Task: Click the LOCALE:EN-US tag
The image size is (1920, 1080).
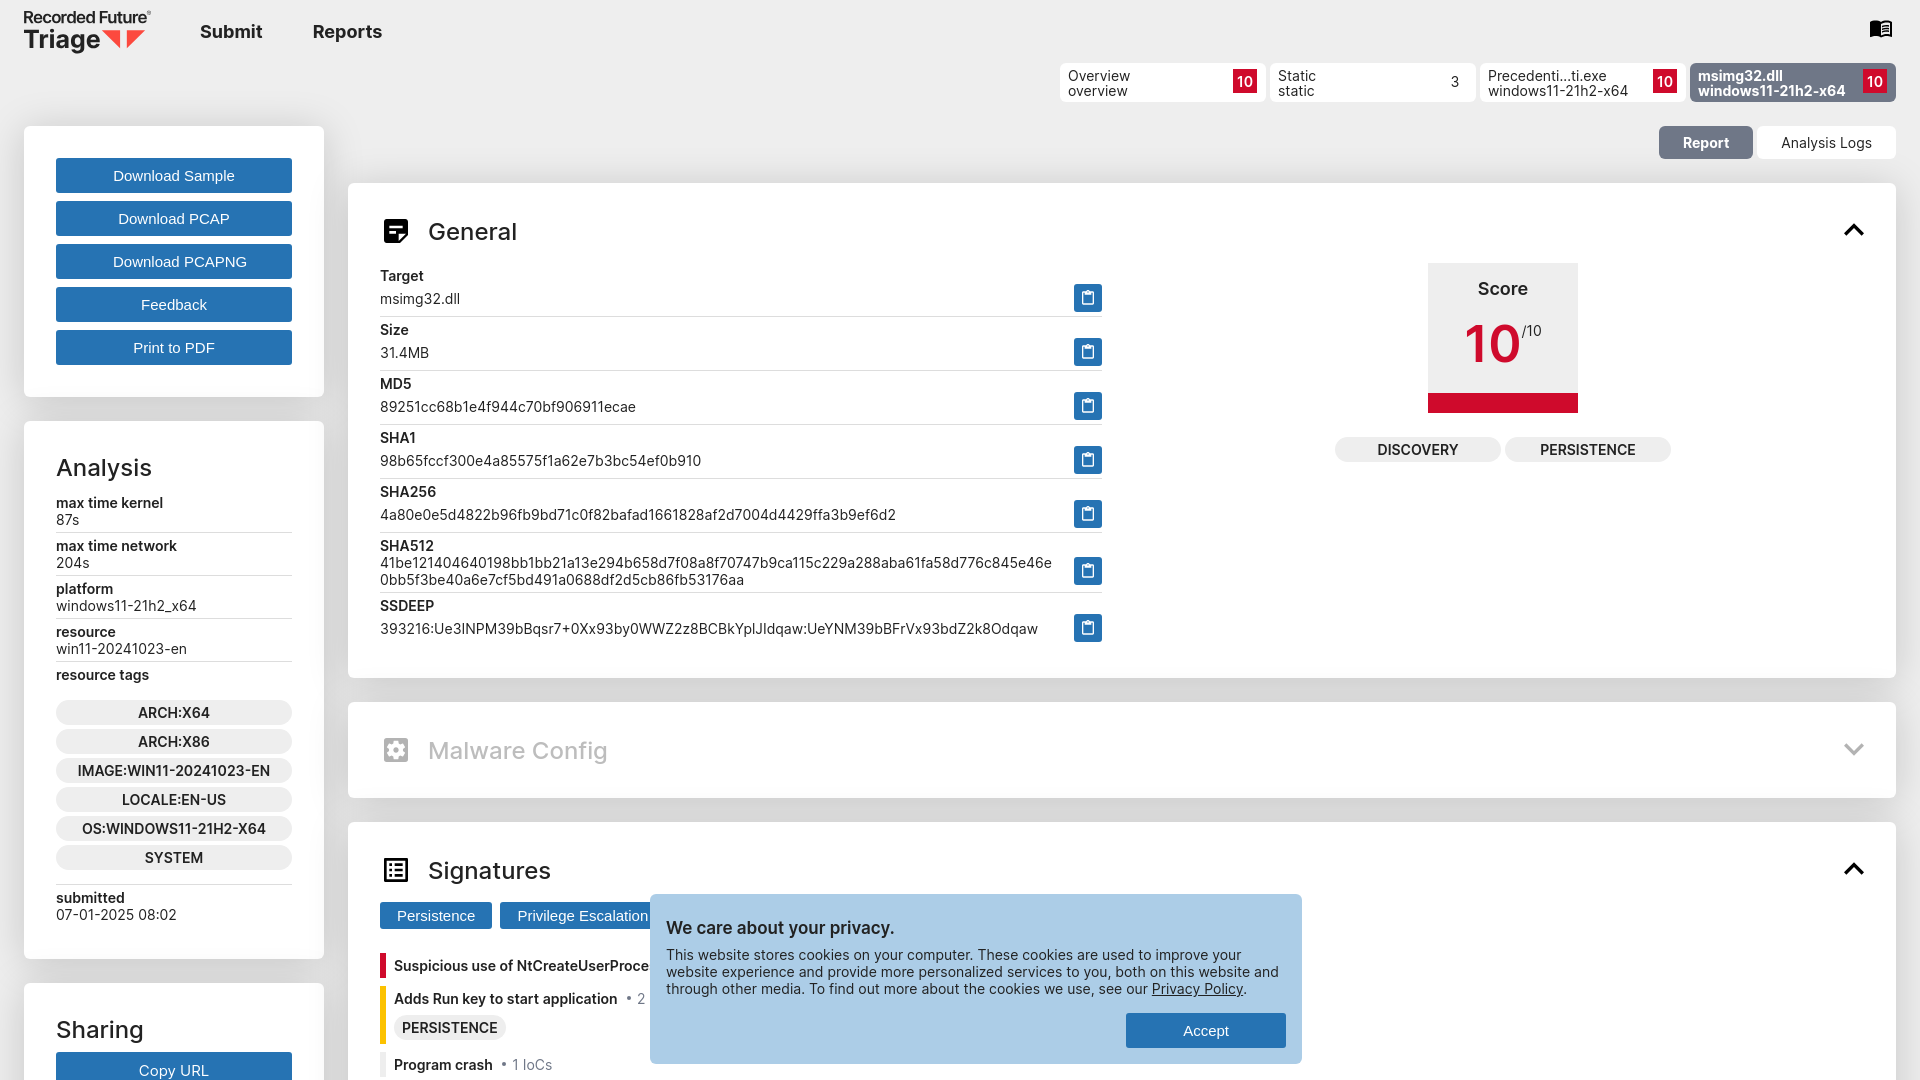Action: [174, 800]
